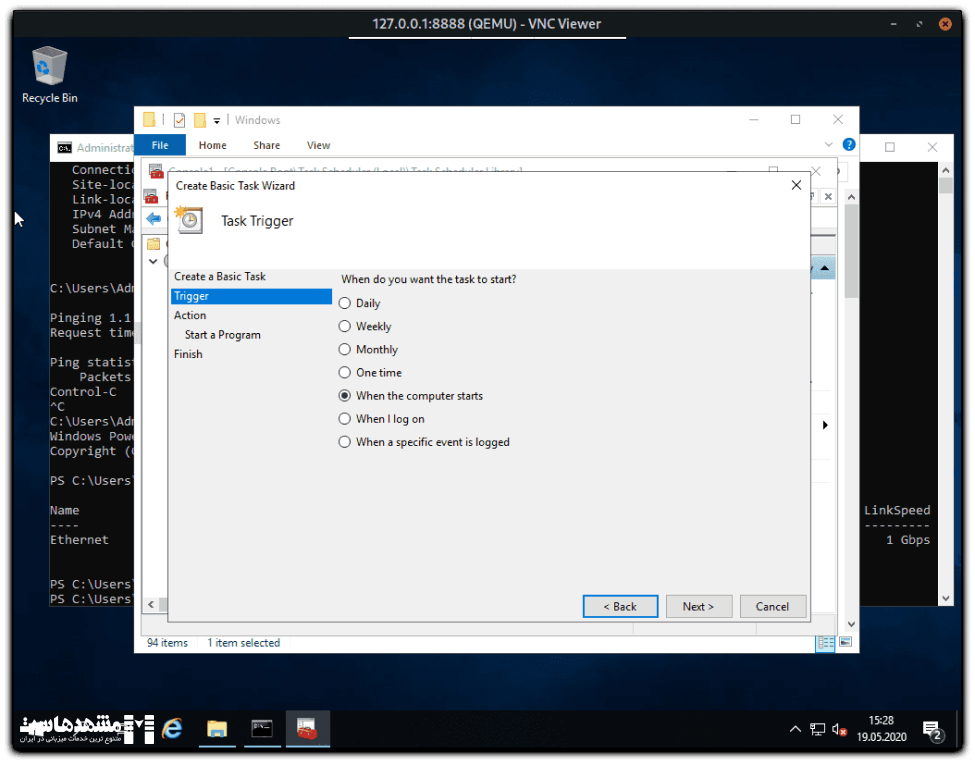
Task: Switch to the View ribbon tab
Action: pos(318,145)
